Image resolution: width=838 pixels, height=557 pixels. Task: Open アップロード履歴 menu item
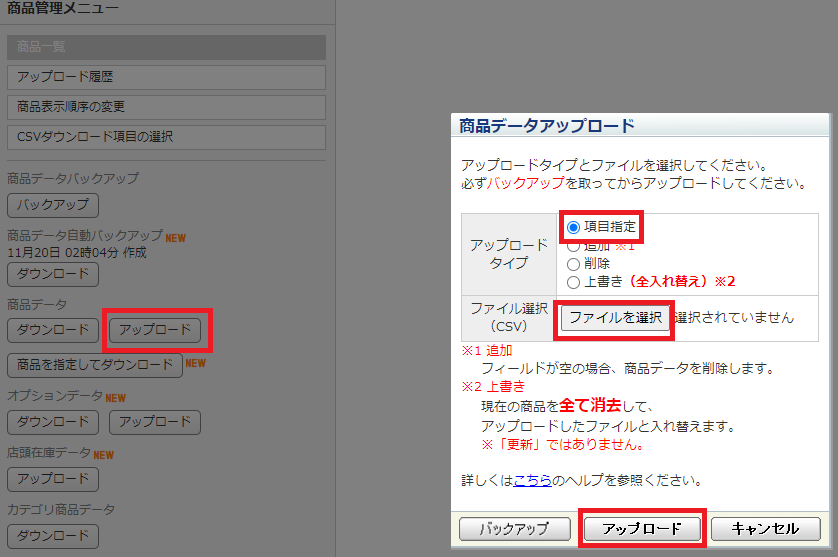(166, 77)
